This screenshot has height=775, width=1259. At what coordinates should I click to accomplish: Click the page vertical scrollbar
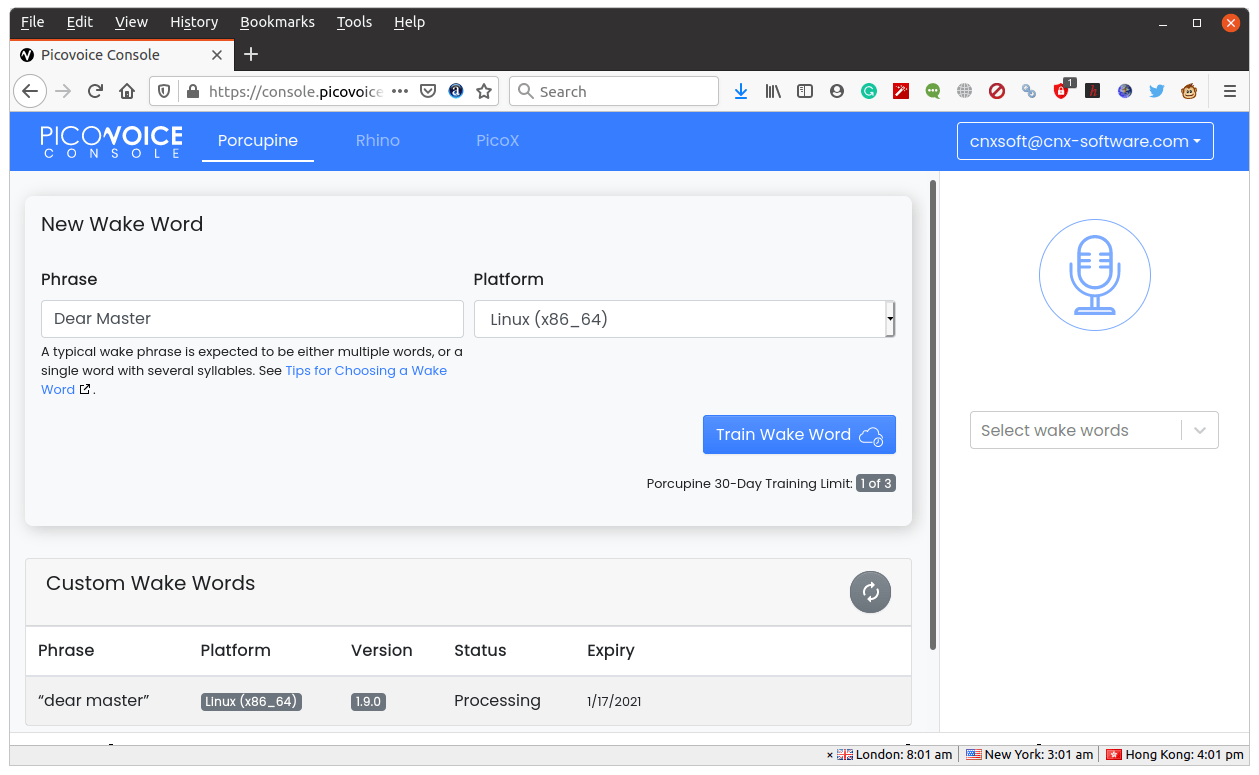pos(933,414)
